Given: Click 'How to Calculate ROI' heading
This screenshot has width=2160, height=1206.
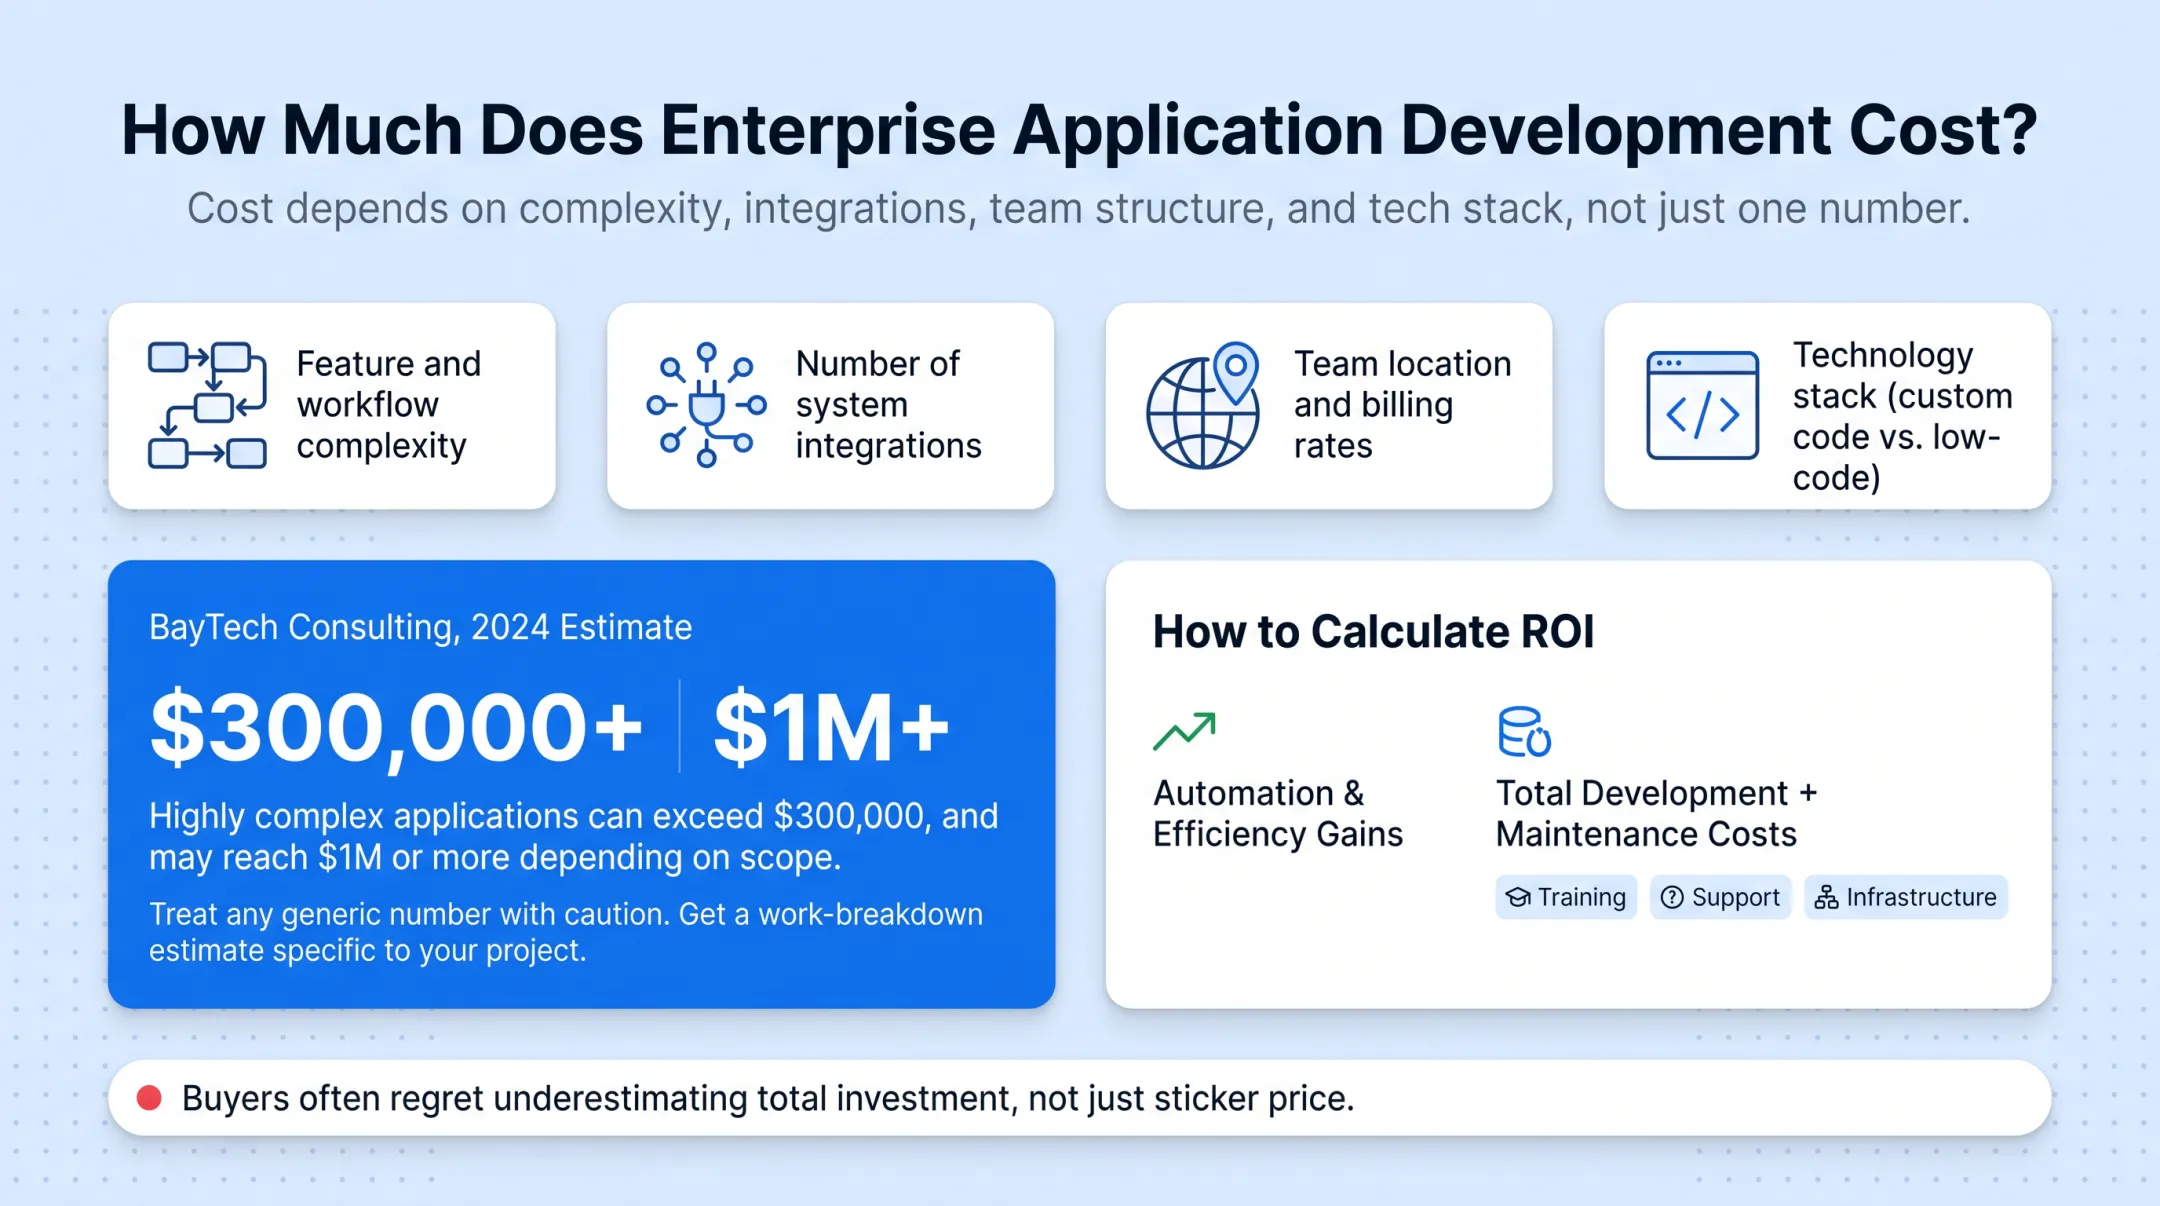Looking at the screenshot, I should tap(1373, 632).
